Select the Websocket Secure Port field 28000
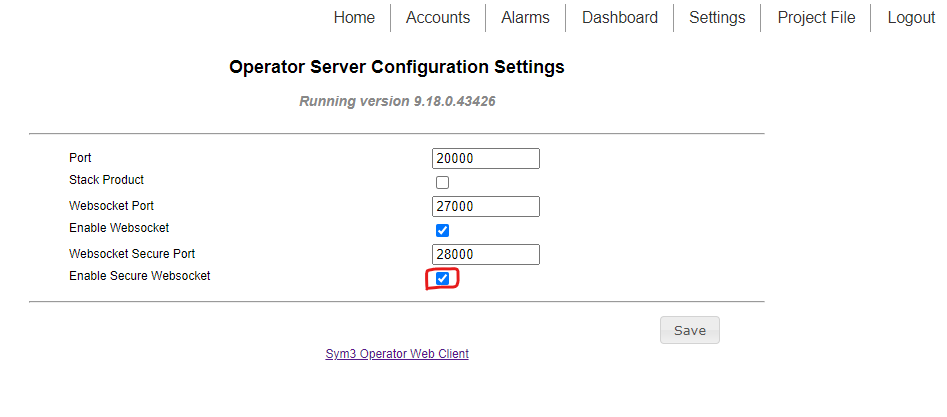Screen dimensions: 947x417 point(486,254)
